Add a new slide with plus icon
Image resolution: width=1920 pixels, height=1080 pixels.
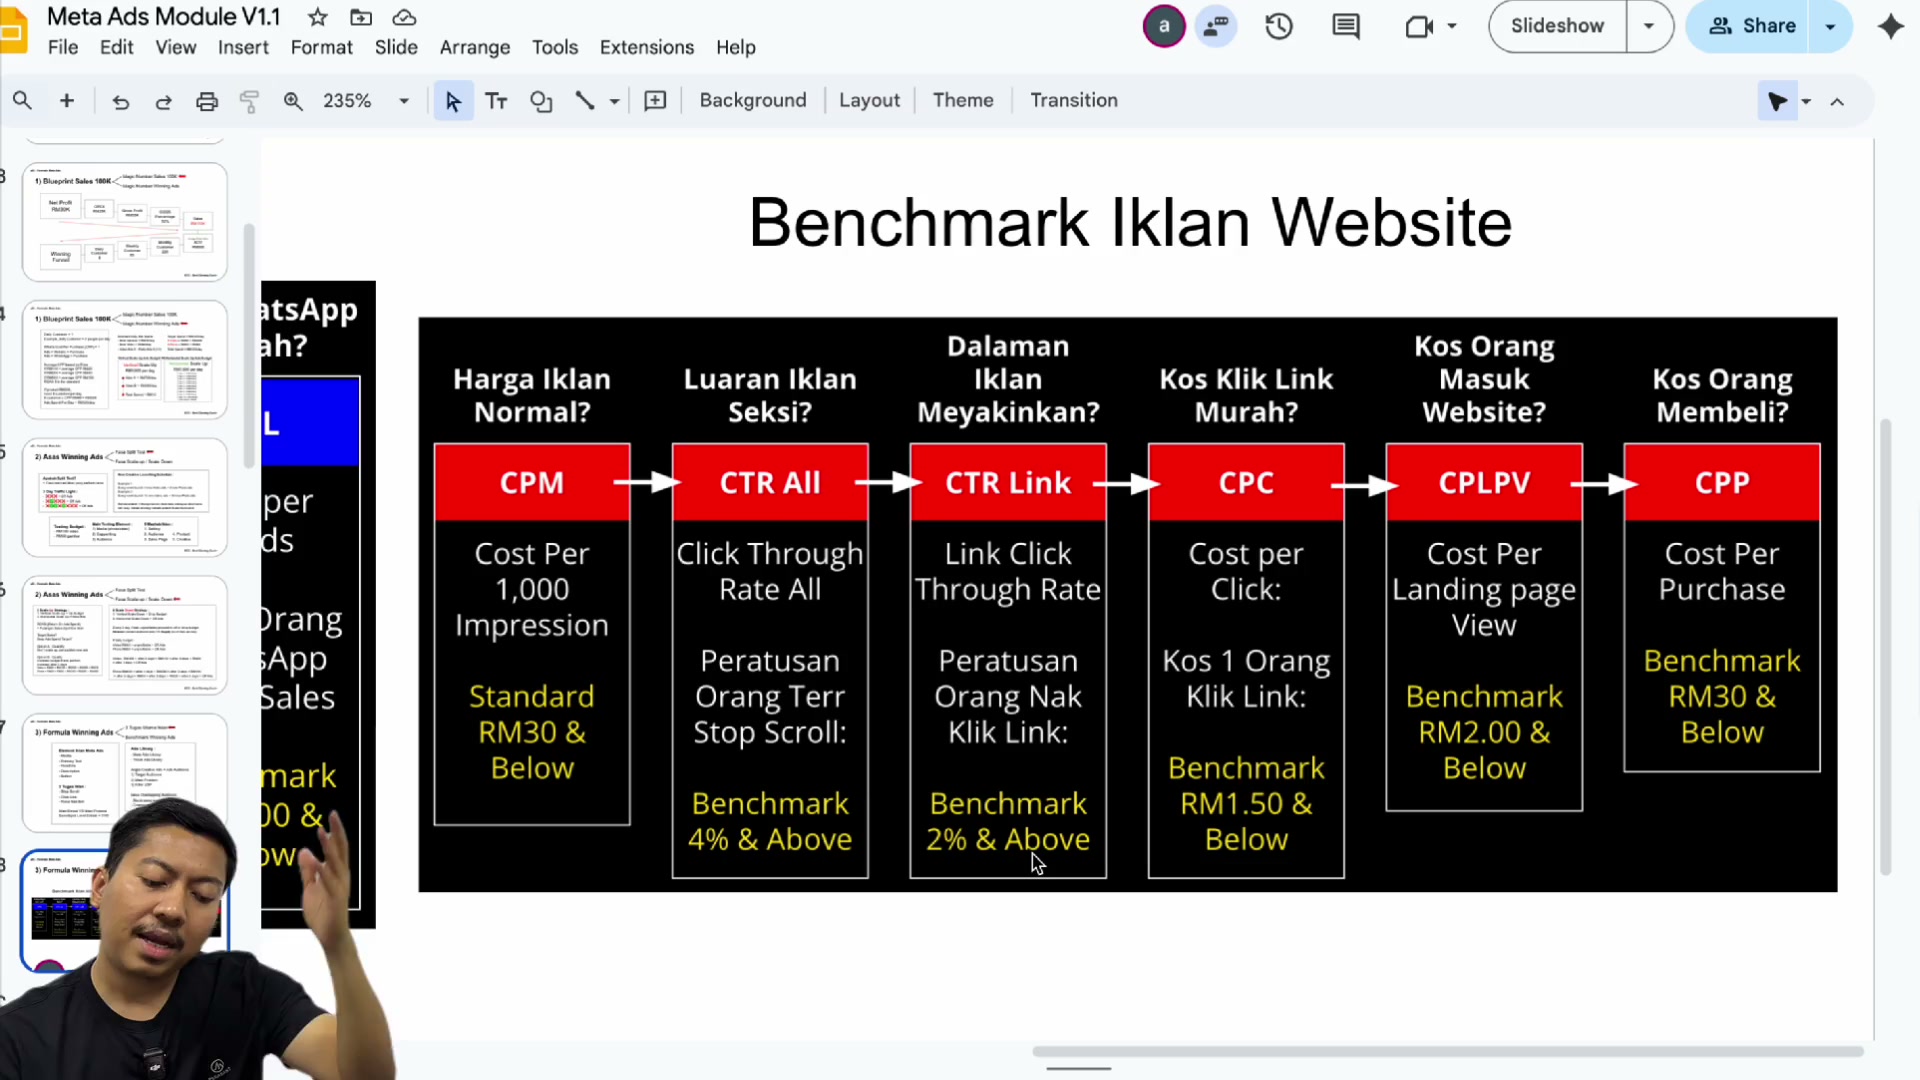pos(67,100)
